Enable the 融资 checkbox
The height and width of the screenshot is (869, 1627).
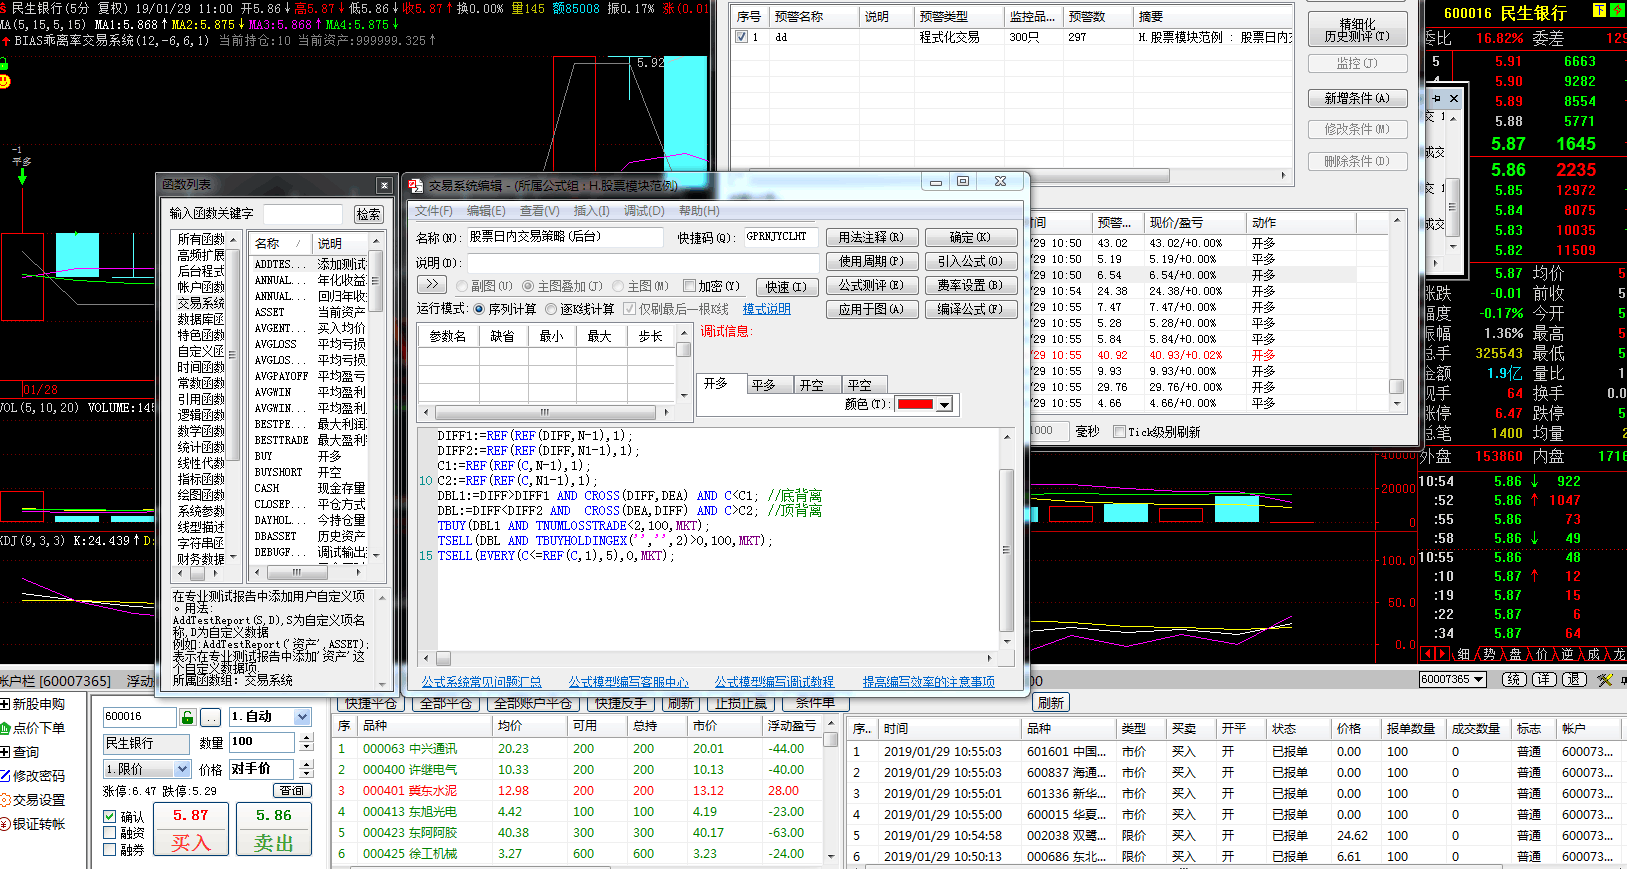tap(110, 833)
